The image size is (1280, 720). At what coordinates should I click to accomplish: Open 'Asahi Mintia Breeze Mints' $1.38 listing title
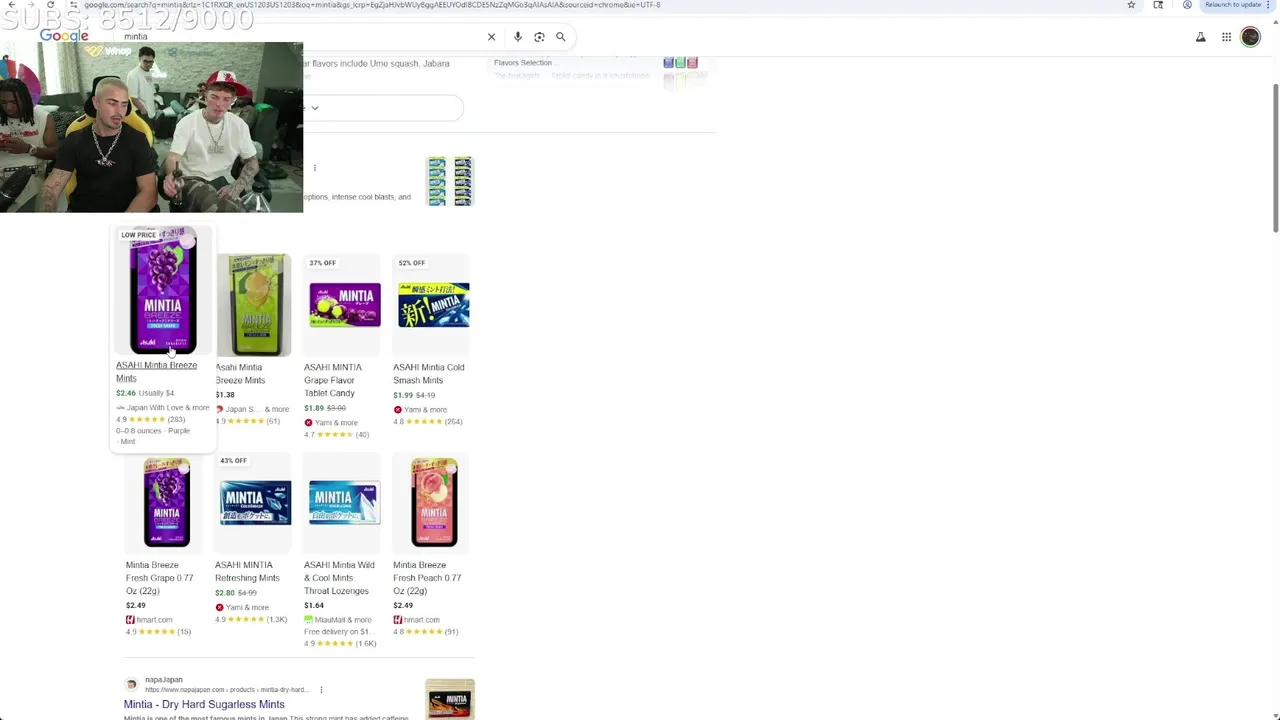[x=240, y=374]
